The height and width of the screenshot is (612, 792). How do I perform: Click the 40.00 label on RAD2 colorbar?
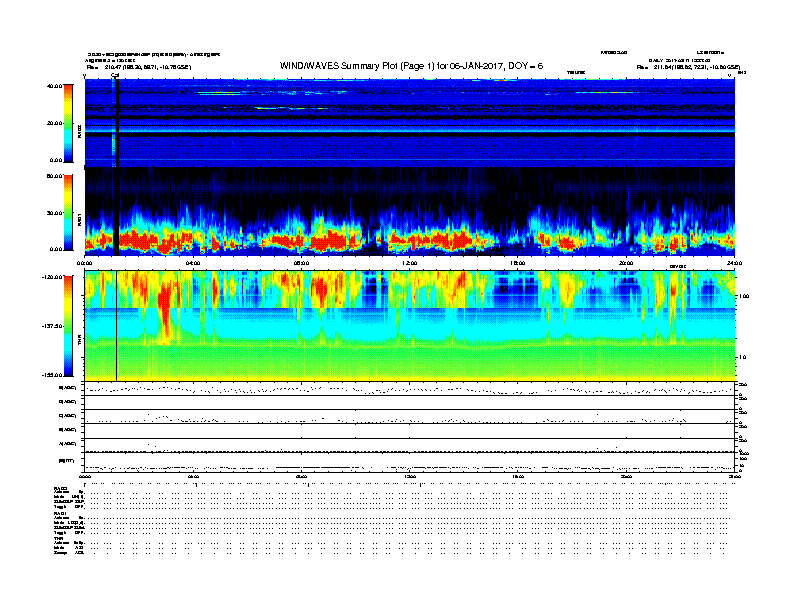tap(54, 86)
